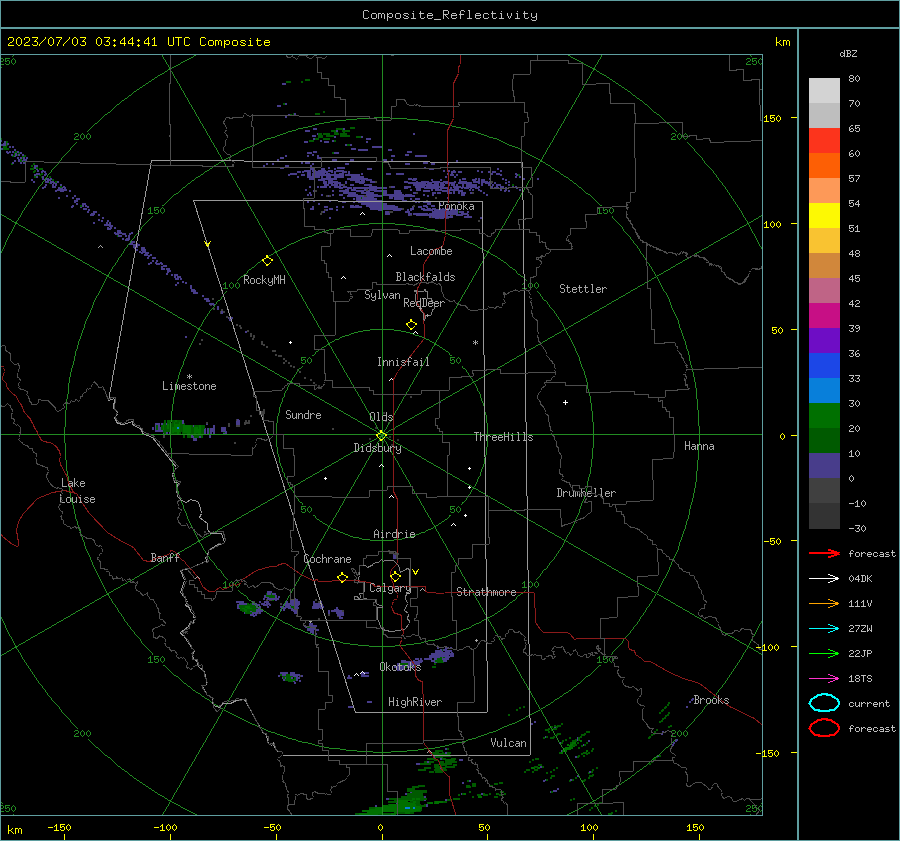Click the yellow diamond at the radar center

(x=381, y=436)
